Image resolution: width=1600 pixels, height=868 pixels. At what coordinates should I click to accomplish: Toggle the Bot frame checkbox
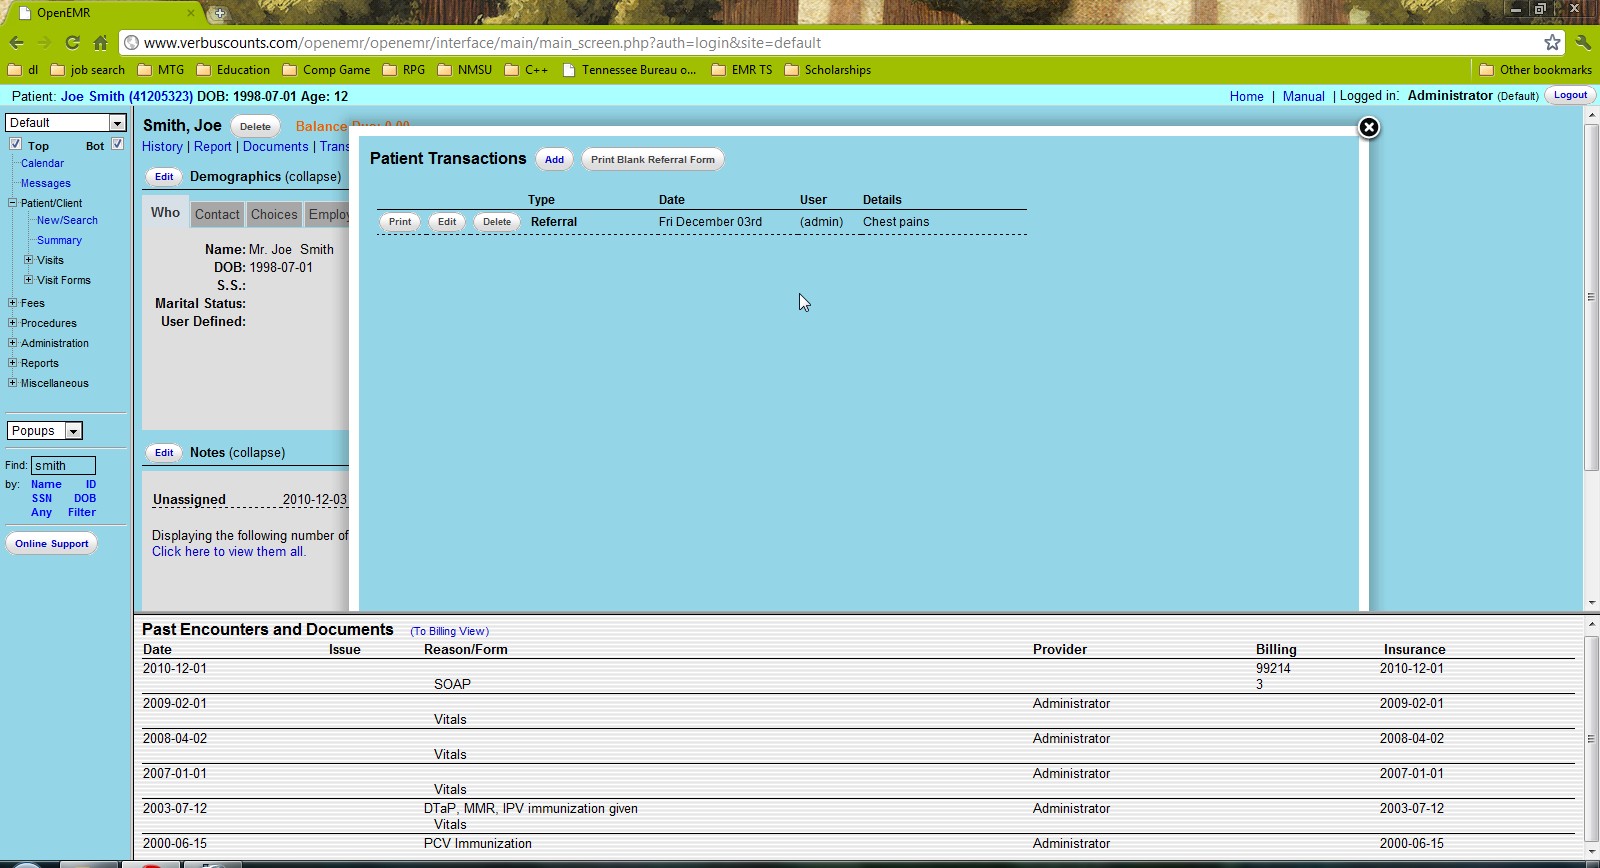(117, 145)
